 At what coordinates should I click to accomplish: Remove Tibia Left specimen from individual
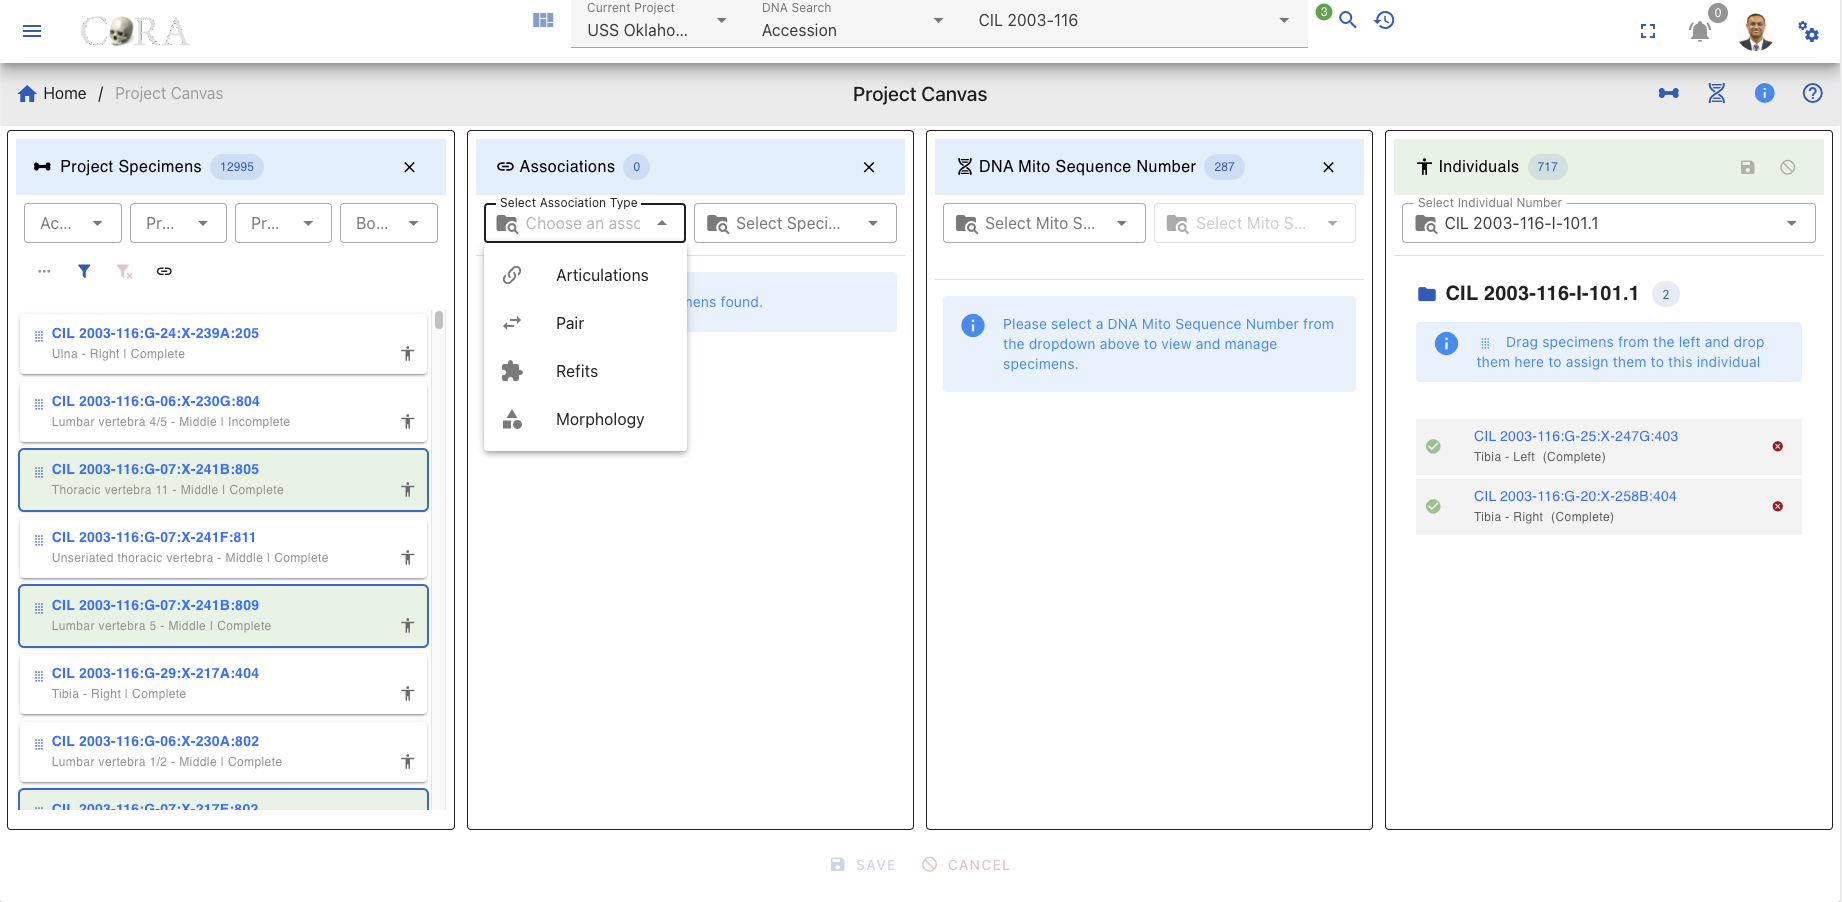(x=1778, y=446)
